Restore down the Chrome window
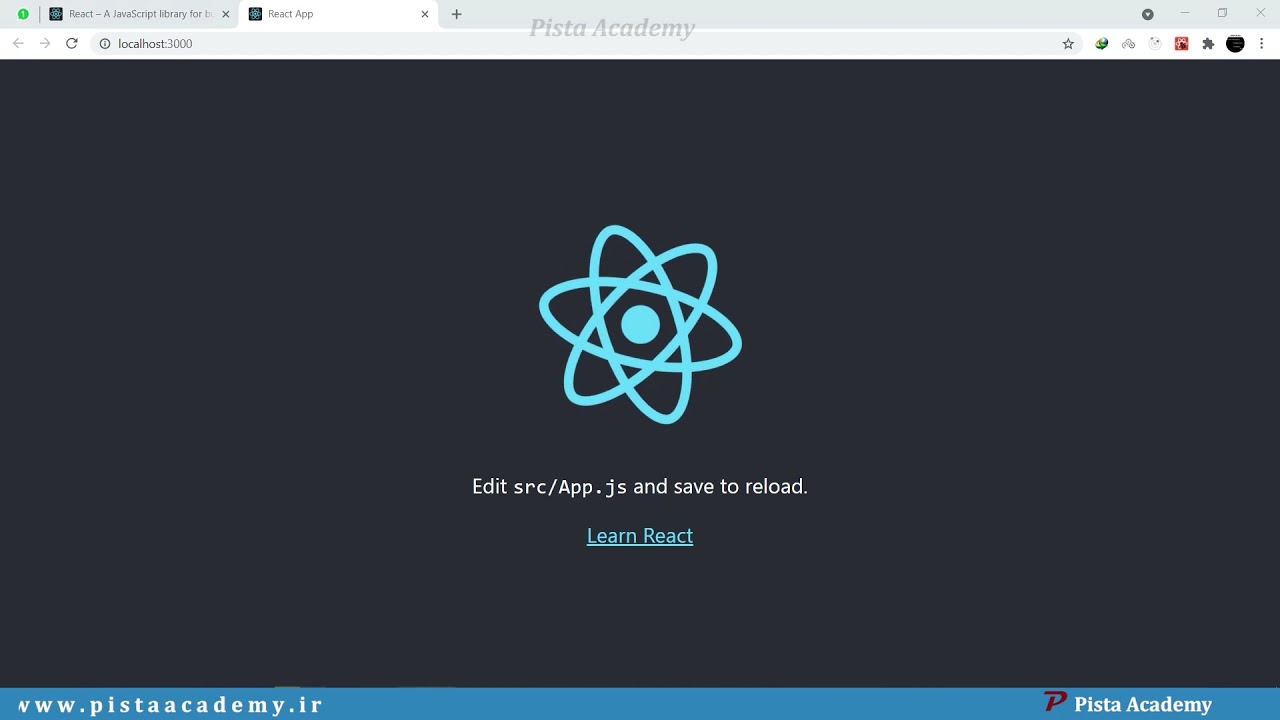 [1222, 13]
